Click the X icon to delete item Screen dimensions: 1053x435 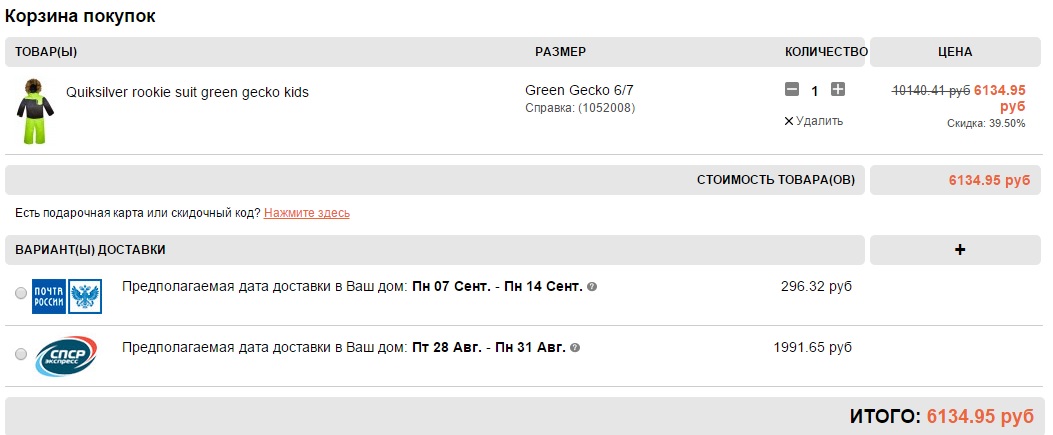[788, 121]
